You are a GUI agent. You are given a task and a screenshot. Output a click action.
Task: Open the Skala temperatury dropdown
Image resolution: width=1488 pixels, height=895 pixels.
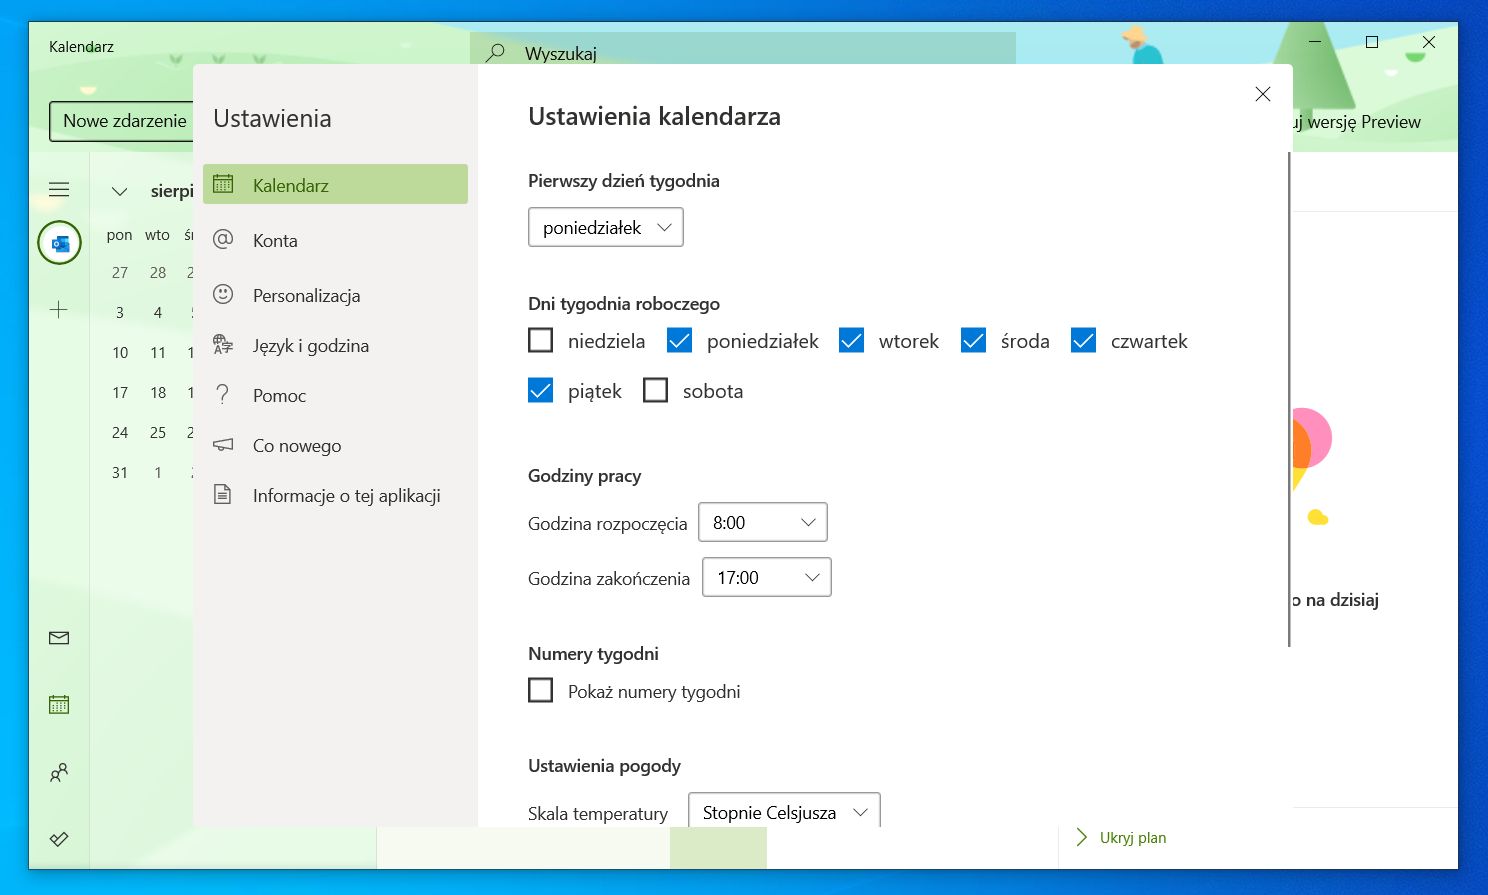click(783, 812)
